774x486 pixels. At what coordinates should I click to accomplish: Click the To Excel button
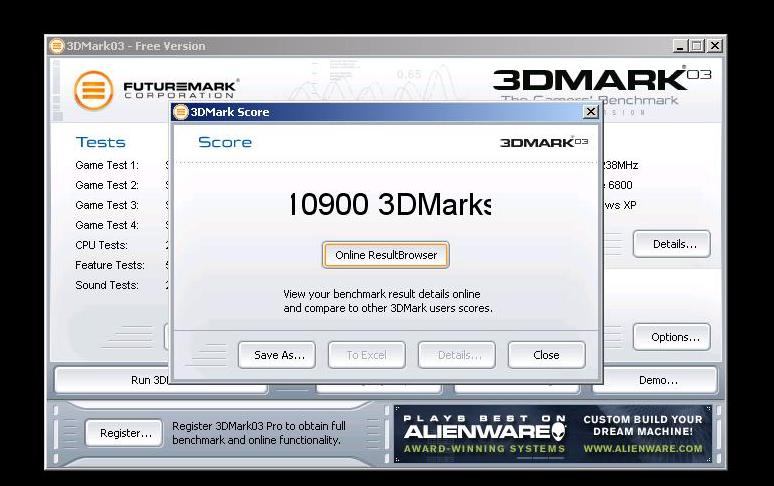tap(367, 355)
